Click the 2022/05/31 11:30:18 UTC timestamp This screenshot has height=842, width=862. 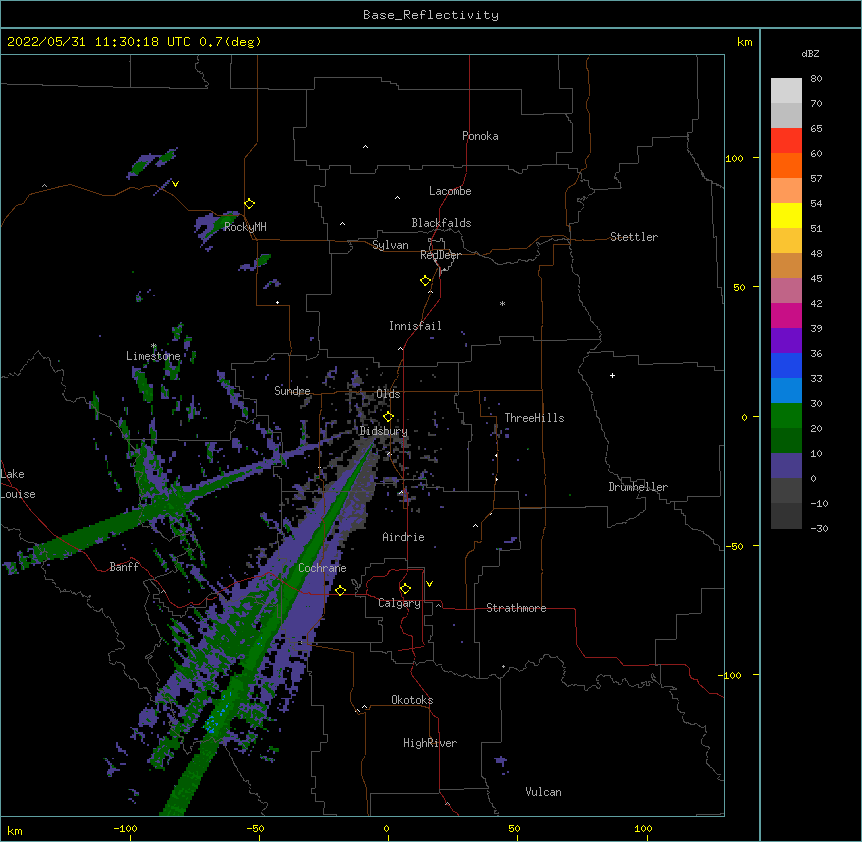(x=99, y=42)
